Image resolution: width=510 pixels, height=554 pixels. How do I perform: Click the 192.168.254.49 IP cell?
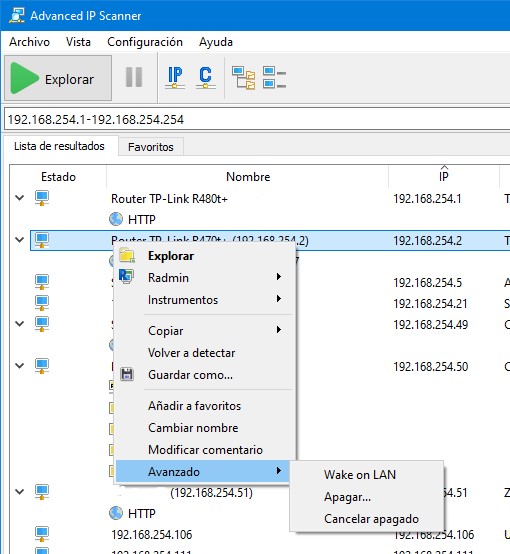pyautogui.click(x=430, y=324)
